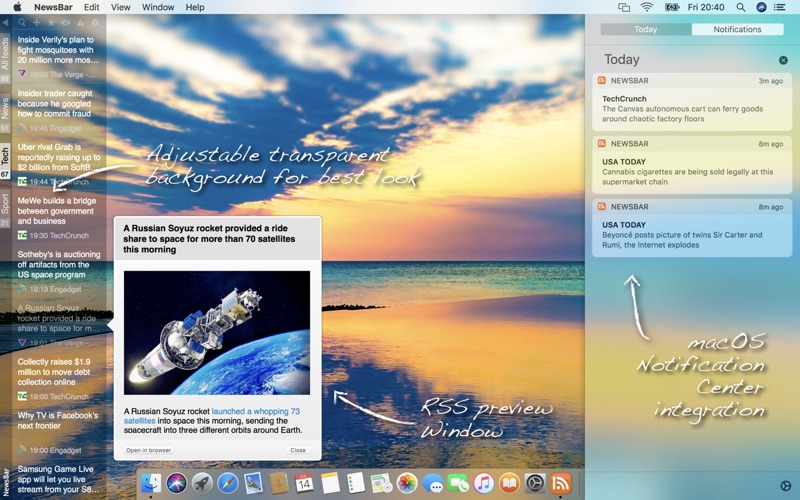800x500 pixels.
Task: Open USA TODAY Beyoncé twins notification
Action: pyautogui.click(x=692, y=228)
